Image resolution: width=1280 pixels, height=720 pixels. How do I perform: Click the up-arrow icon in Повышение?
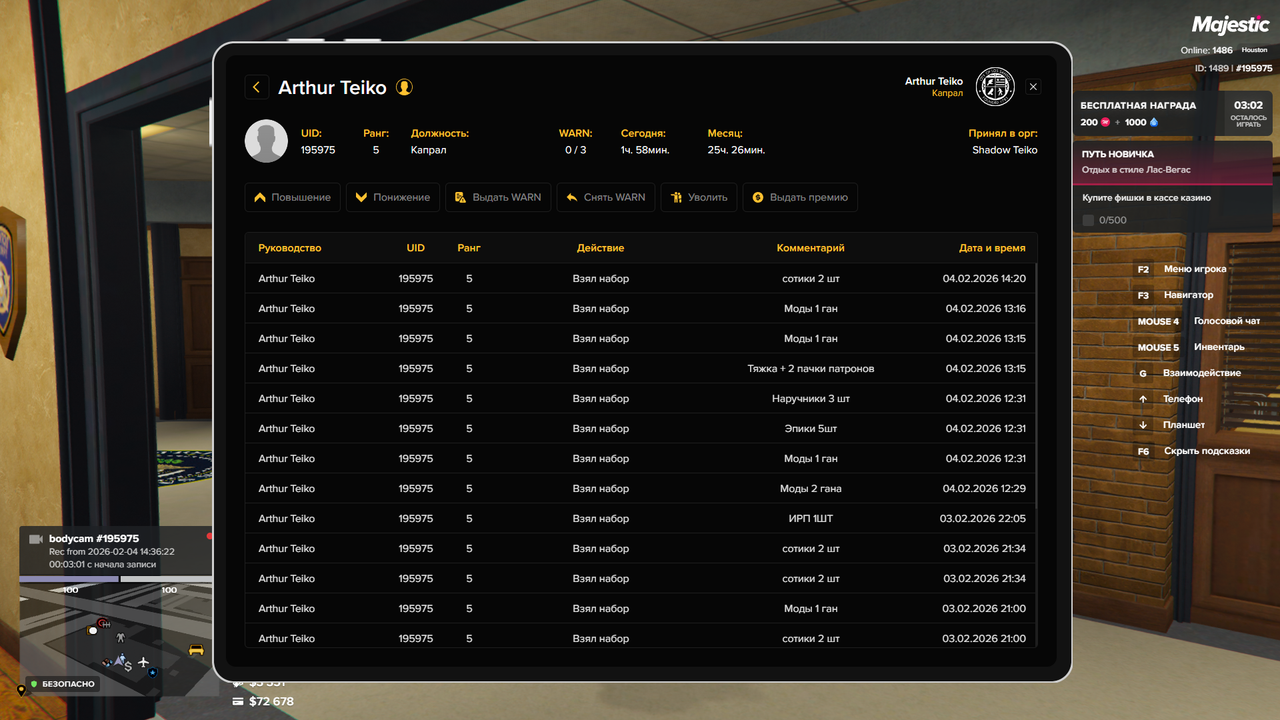coord(260,197)
